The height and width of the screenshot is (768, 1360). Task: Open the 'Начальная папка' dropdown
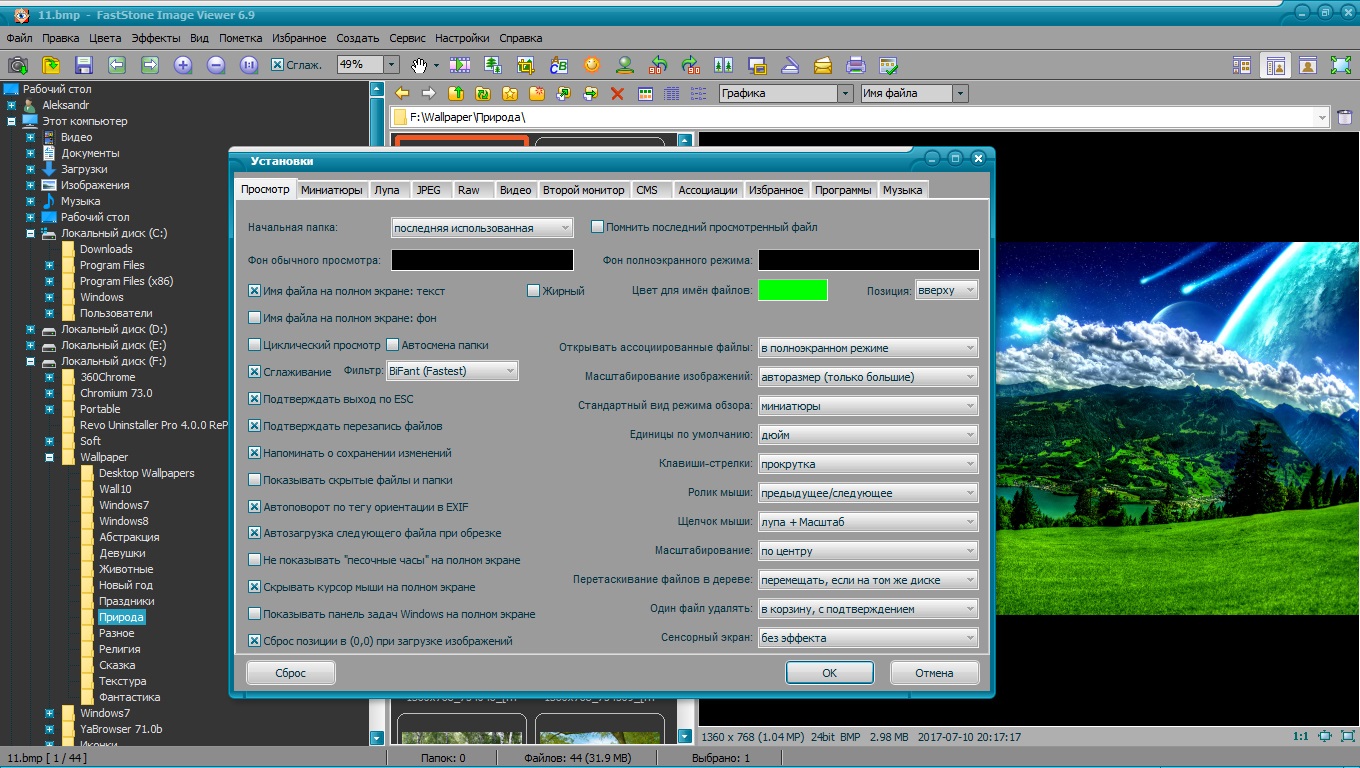coord(482,228)
